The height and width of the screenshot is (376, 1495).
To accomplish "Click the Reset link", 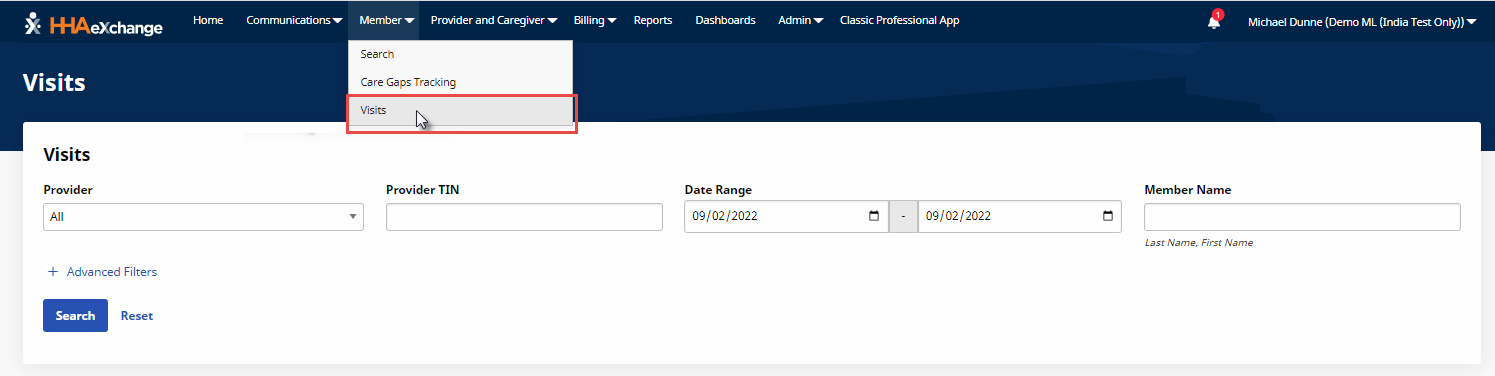I will 137,316.
